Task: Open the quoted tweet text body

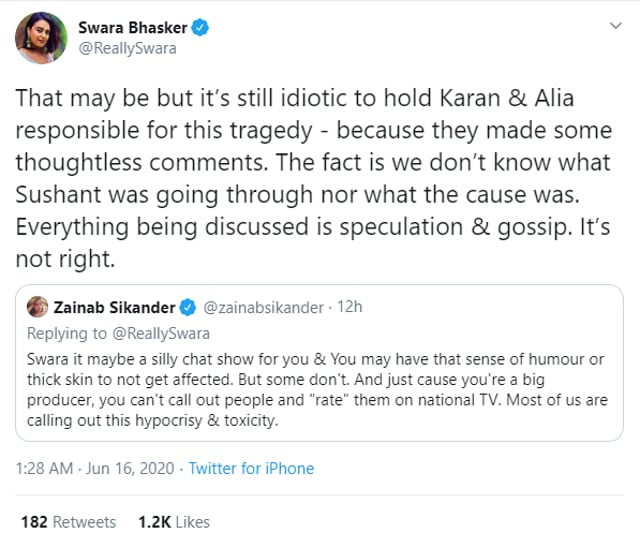Action: click(x=317, y=390)
